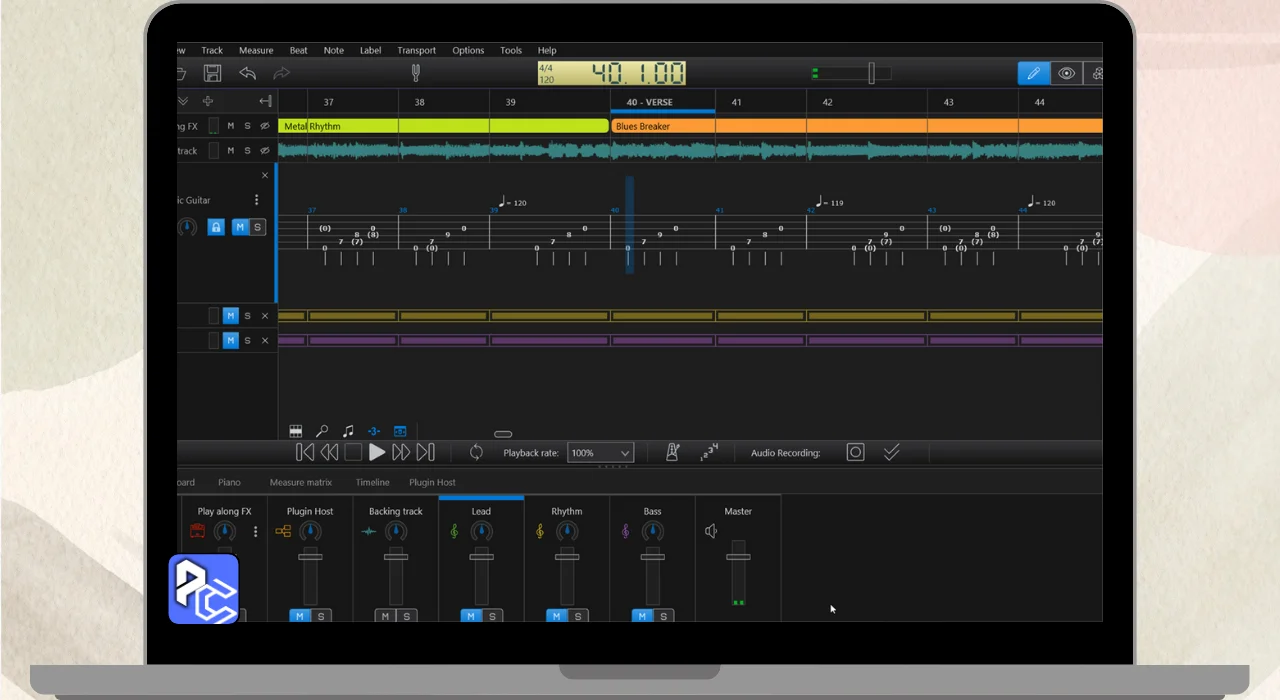The height and width of the screenshot is (700, 1280).
Task: Expand the guitar track options menu
Action: [256, 200]
